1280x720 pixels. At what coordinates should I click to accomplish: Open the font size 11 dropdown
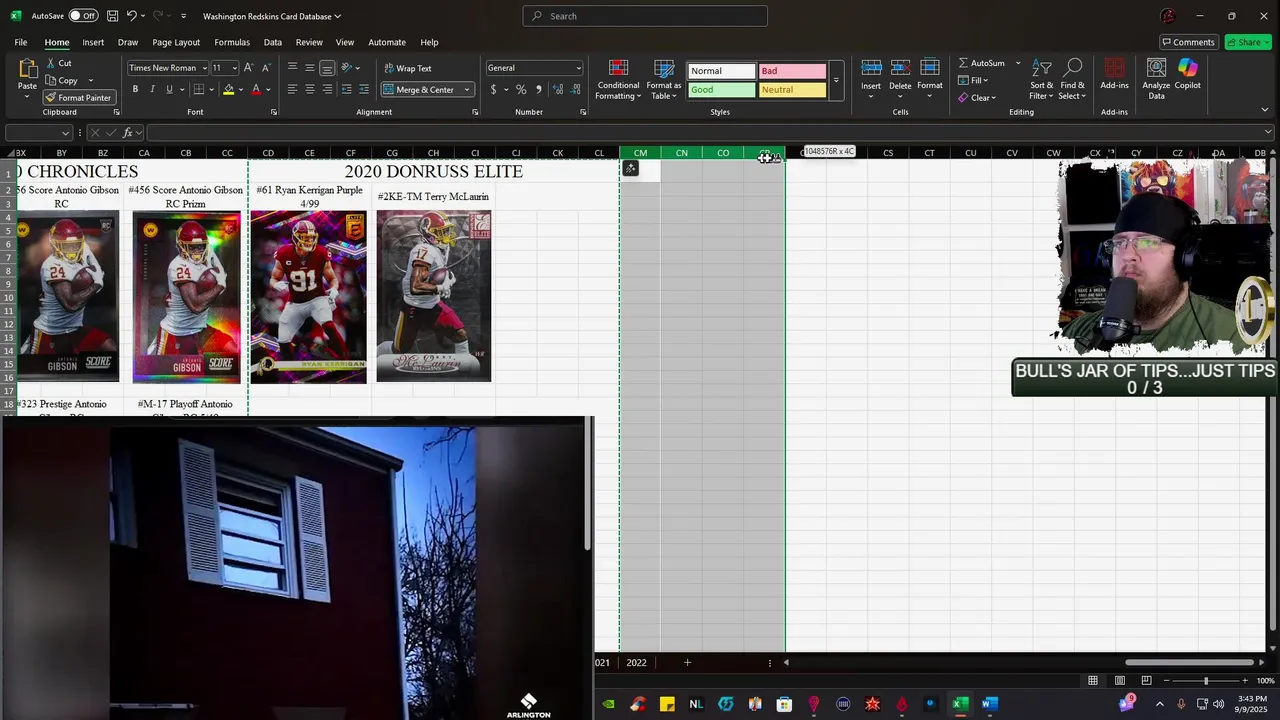coord(235,68)
